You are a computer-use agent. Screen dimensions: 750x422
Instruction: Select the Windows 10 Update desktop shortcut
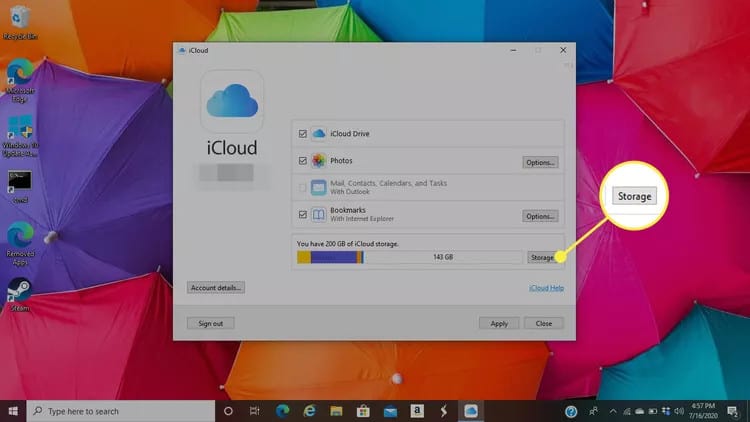(20, 136)
